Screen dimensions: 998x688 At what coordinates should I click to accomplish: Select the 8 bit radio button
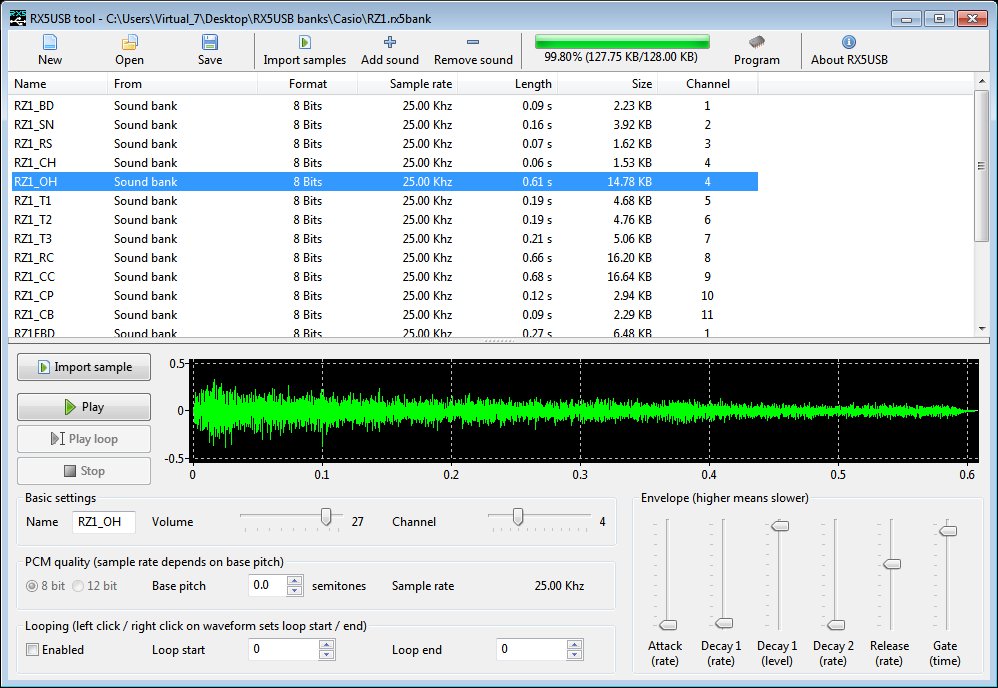(33, 586)
